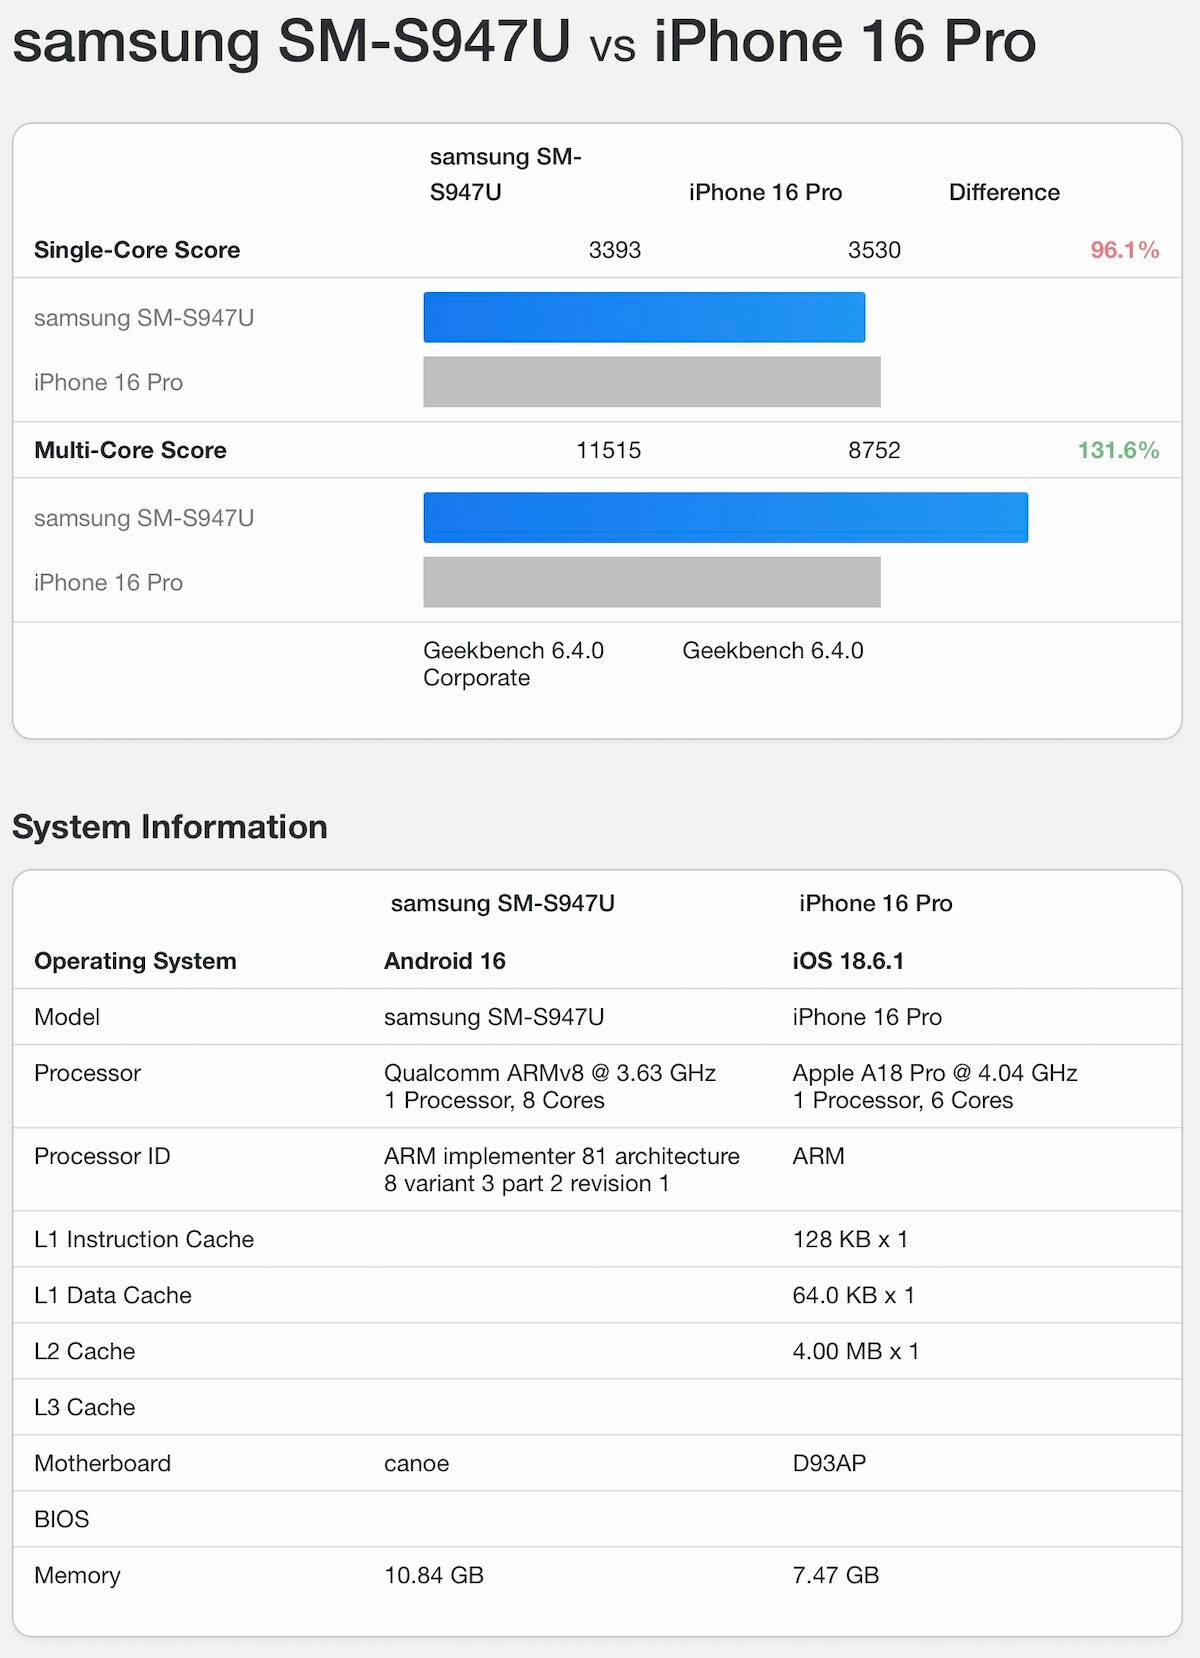Click the iPhone multi-core value 8752
The height and width of the screenshot is (1658, 1200).
(x=874, y=450)
